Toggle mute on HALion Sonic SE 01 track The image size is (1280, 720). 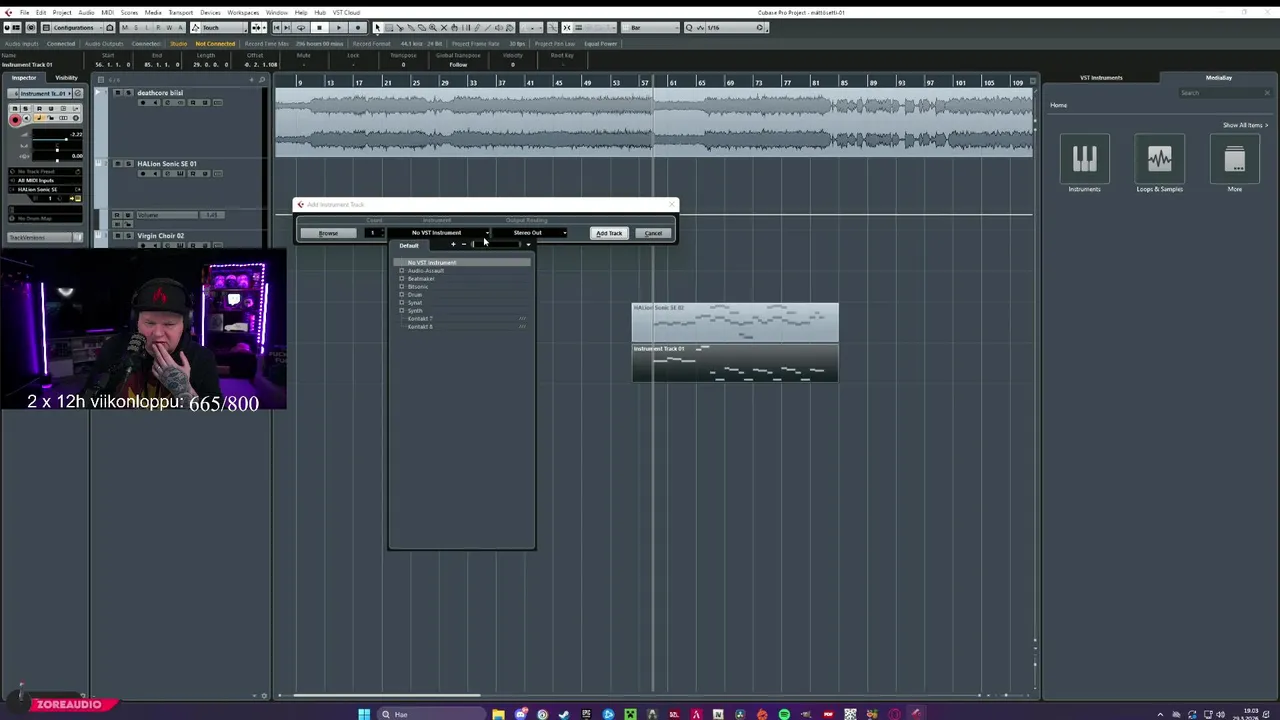click(x=118, y=164)
